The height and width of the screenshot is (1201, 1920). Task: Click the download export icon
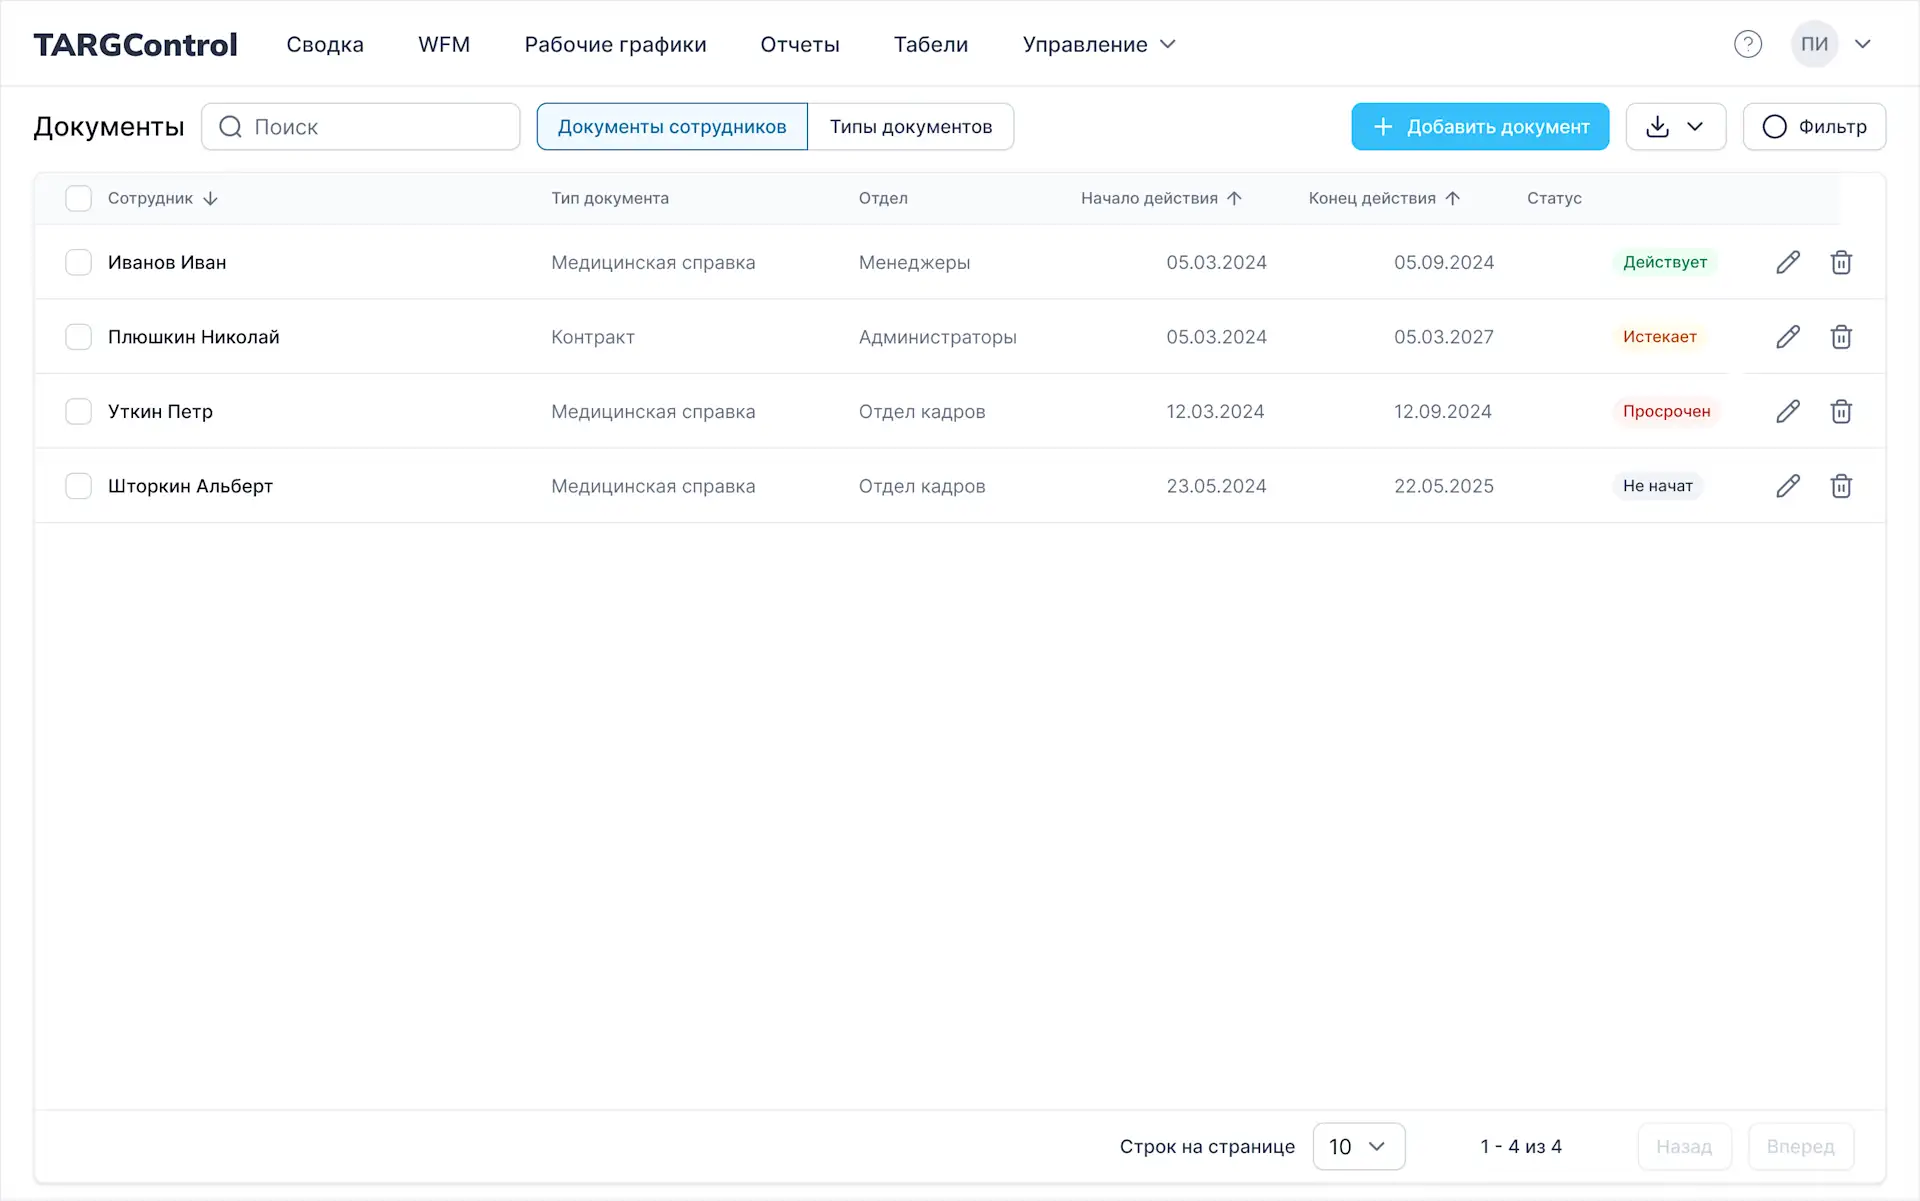[x=1658, y=127]
